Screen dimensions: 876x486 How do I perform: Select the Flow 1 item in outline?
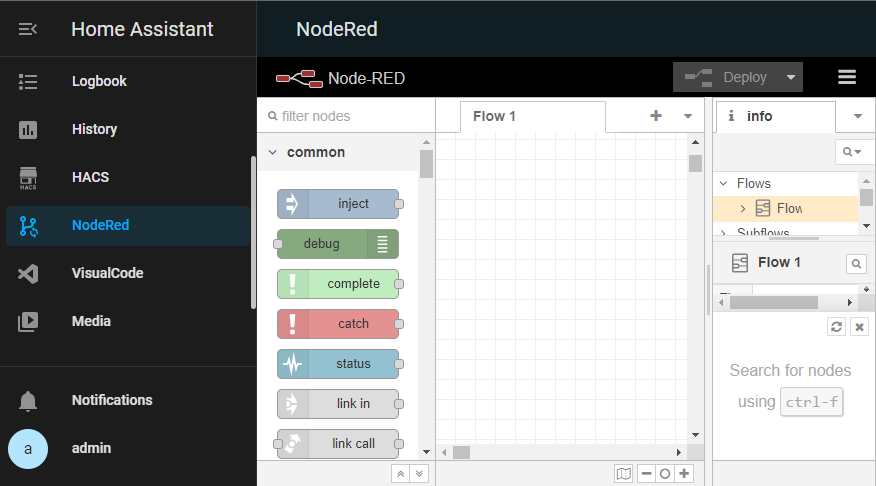tap(786, 208)
